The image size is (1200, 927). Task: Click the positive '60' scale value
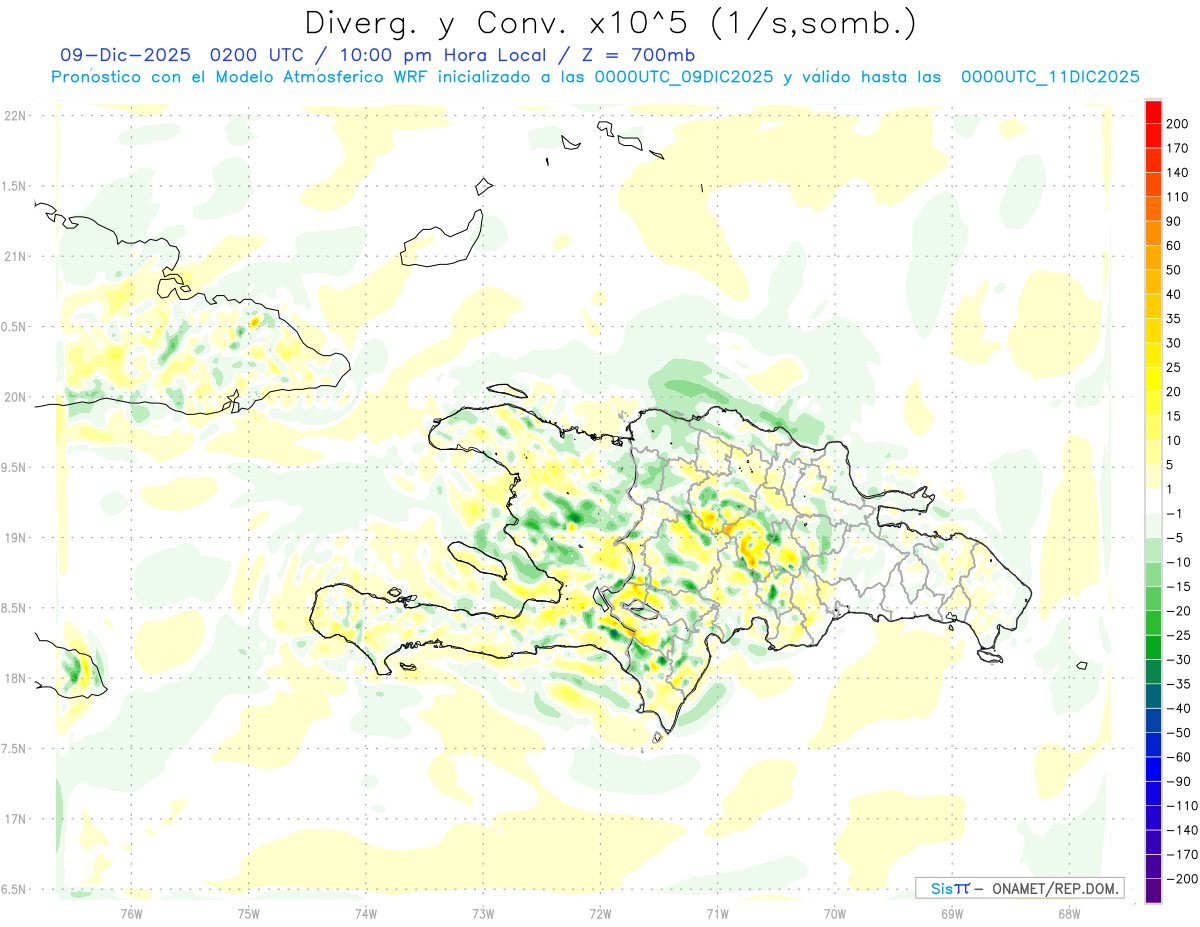click(1174, 245)
